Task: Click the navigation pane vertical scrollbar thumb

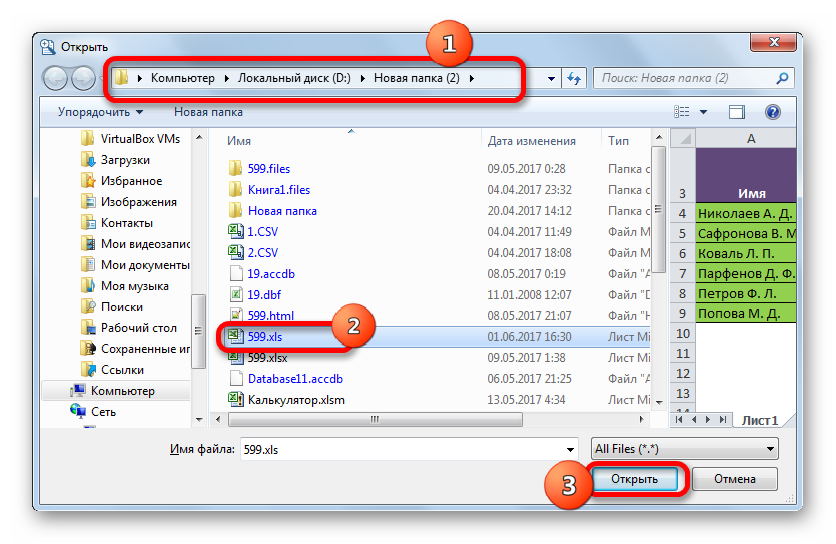Action: pos(198,331)
